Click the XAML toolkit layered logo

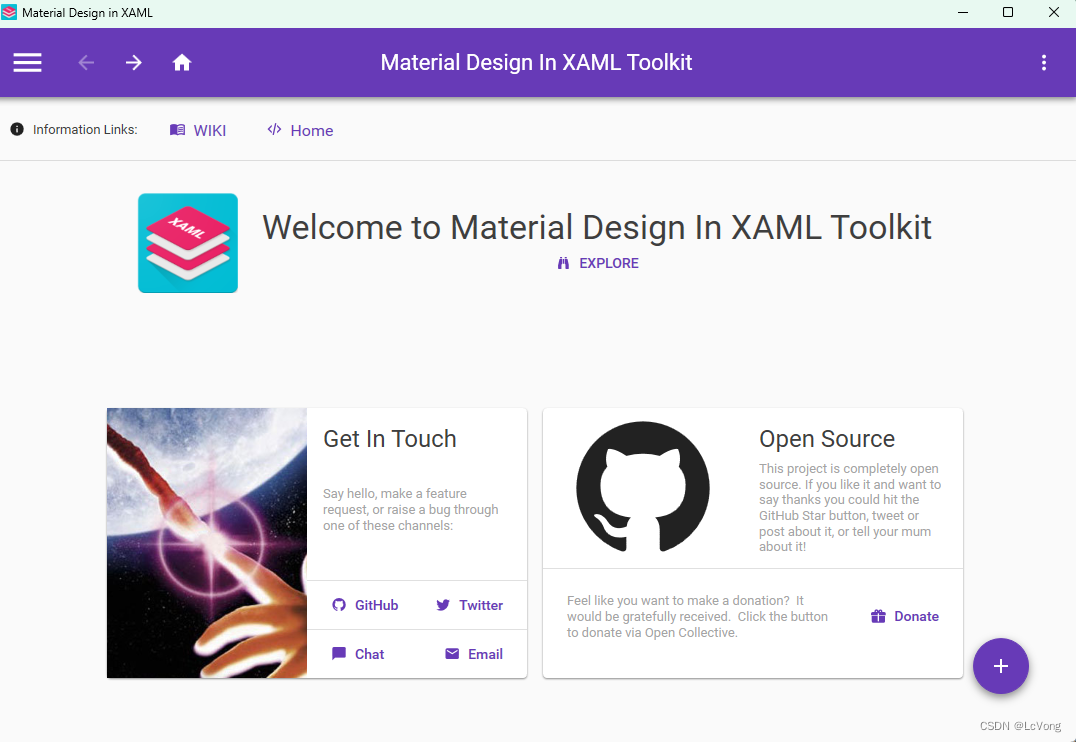coord(187,242)
